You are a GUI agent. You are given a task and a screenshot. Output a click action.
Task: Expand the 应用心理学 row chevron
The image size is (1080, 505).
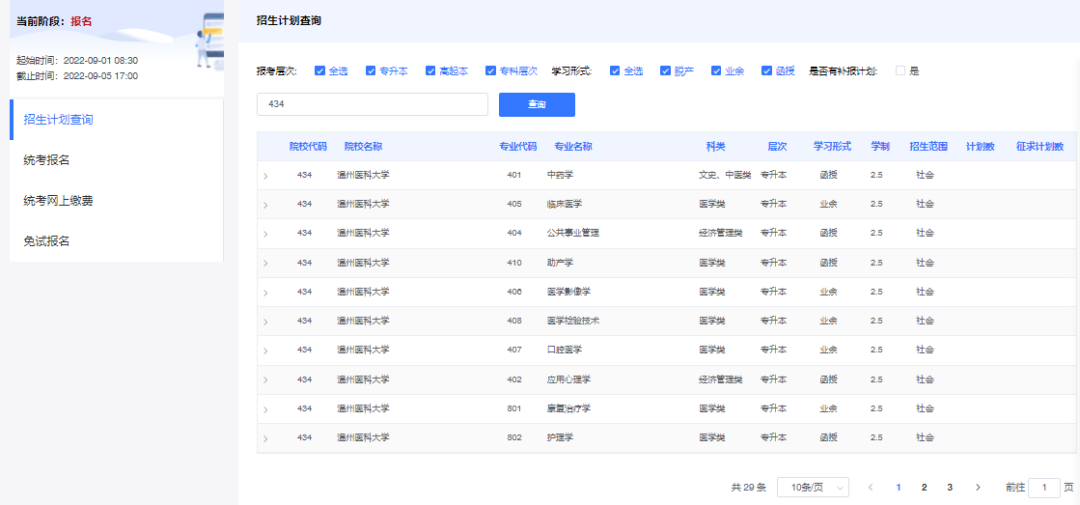(x=266, y=380)
